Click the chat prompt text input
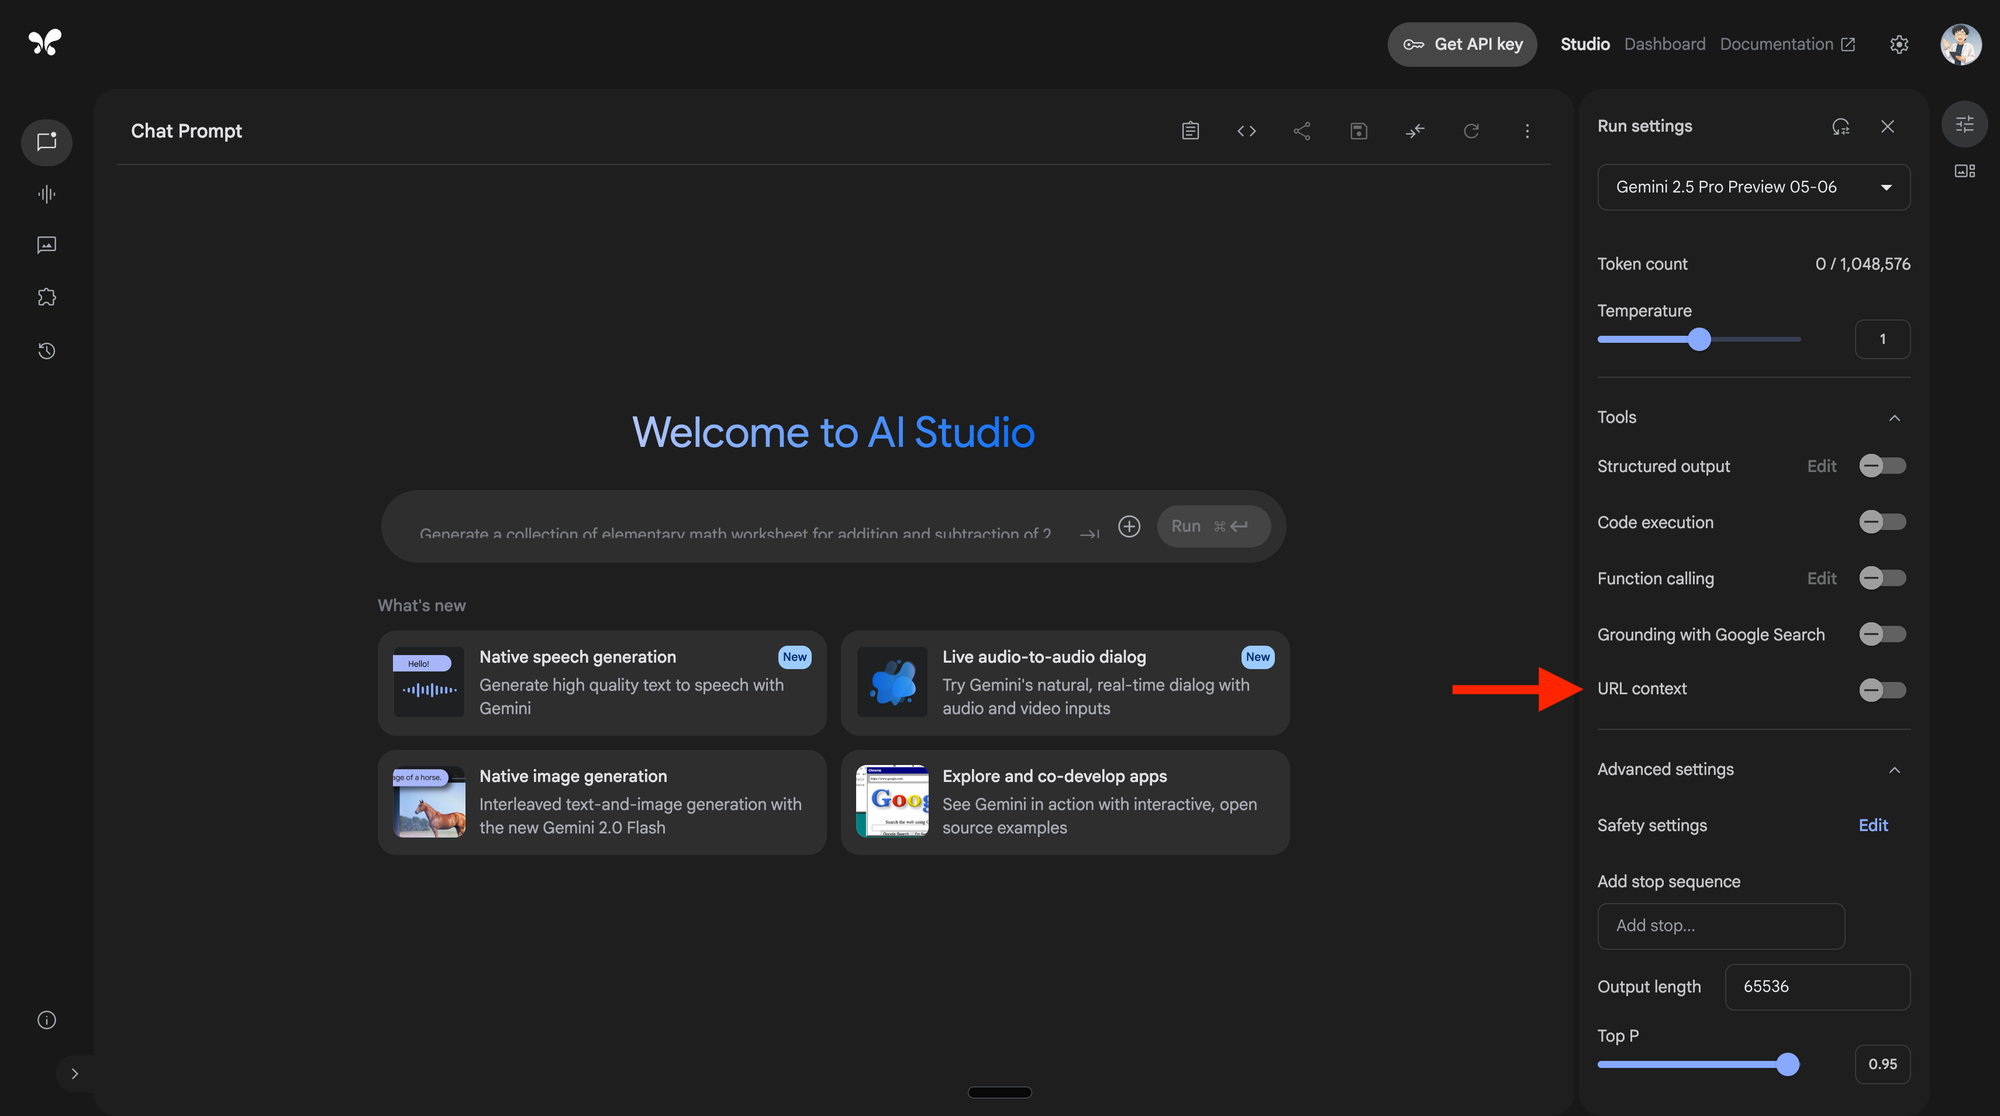This screenshot has width=2000, height=1116. 735,532
